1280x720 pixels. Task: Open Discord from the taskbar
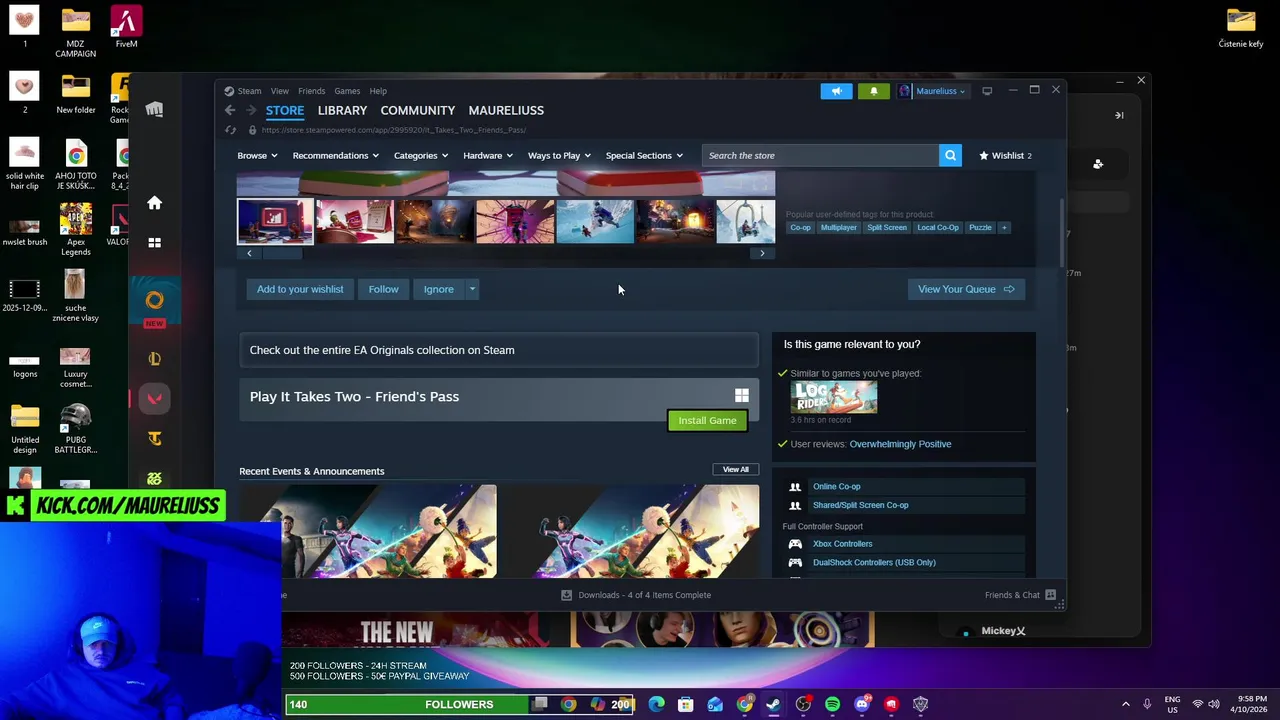pyautogui.click(x=862, y=704)
